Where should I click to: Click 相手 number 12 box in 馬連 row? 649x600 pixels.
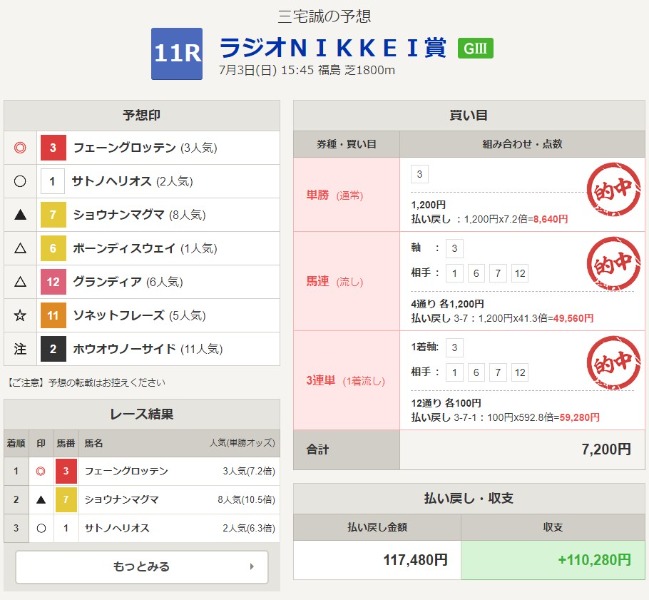pyautogui.click(x=520, y=273)
